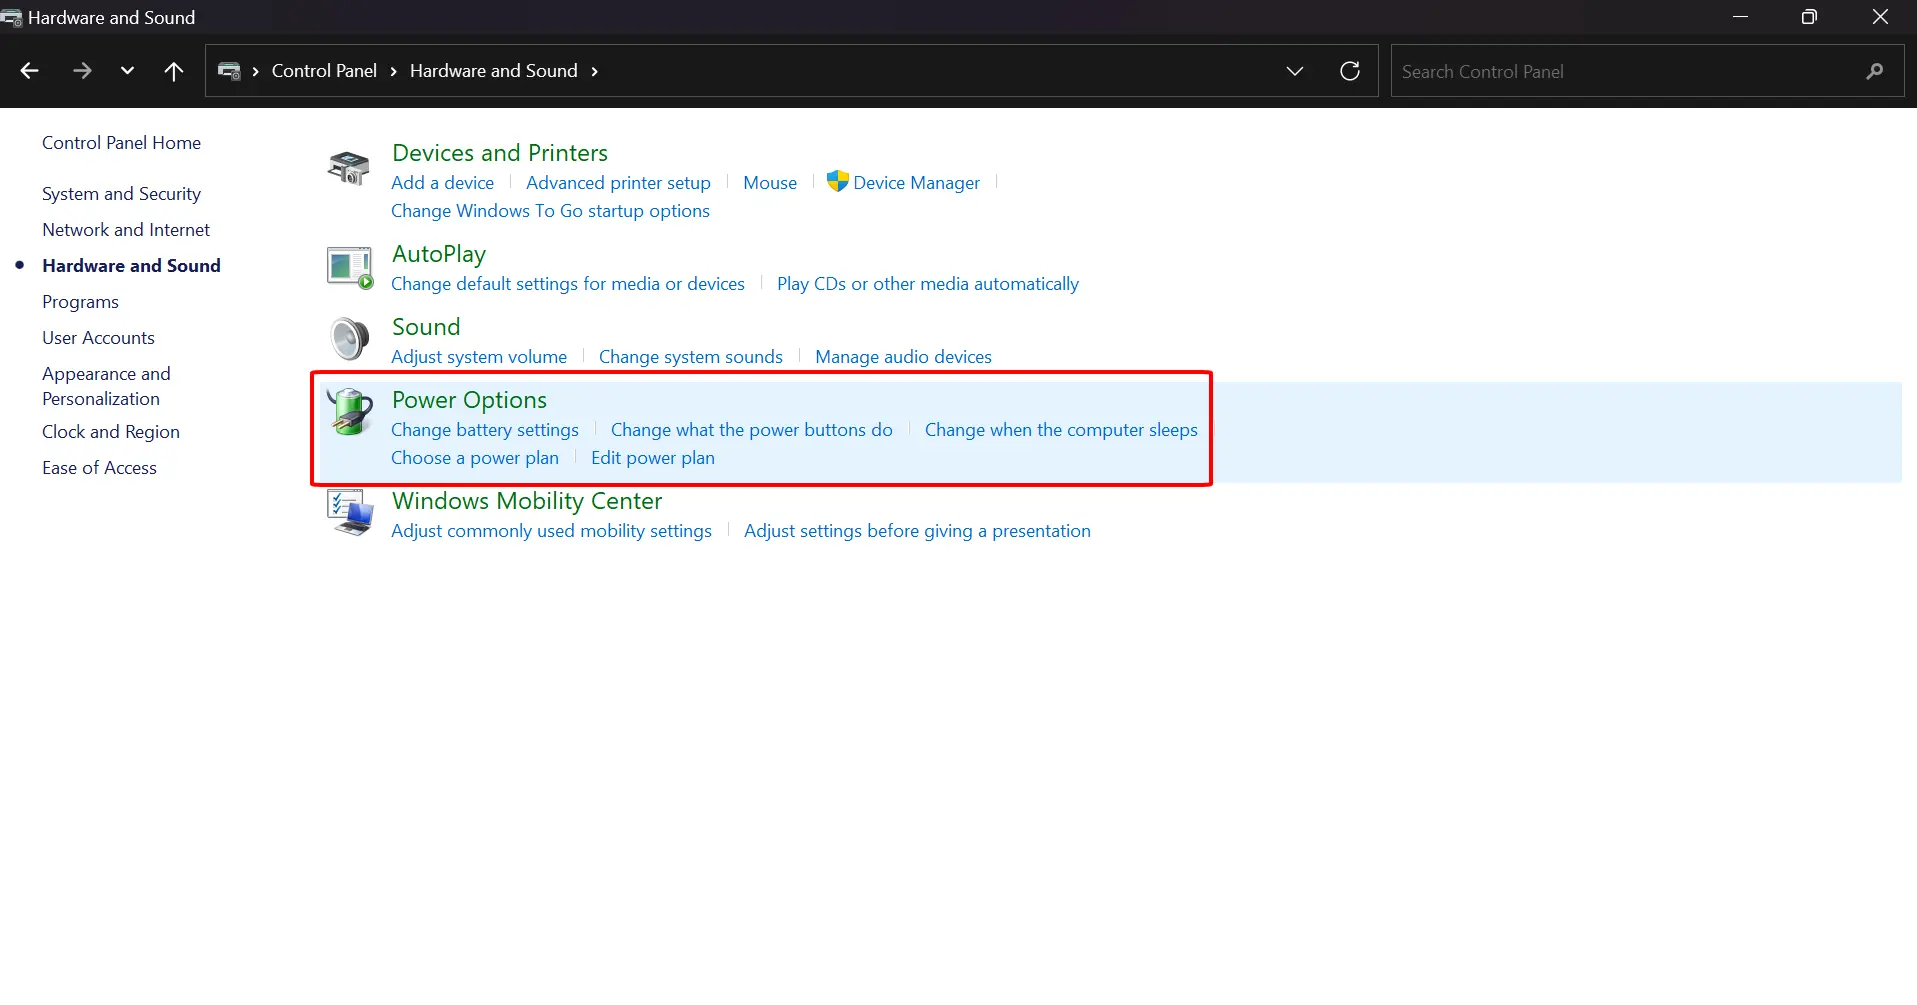Click Play CDs or other media automatically
The image size is (1917, 1005).
point(928,284)
